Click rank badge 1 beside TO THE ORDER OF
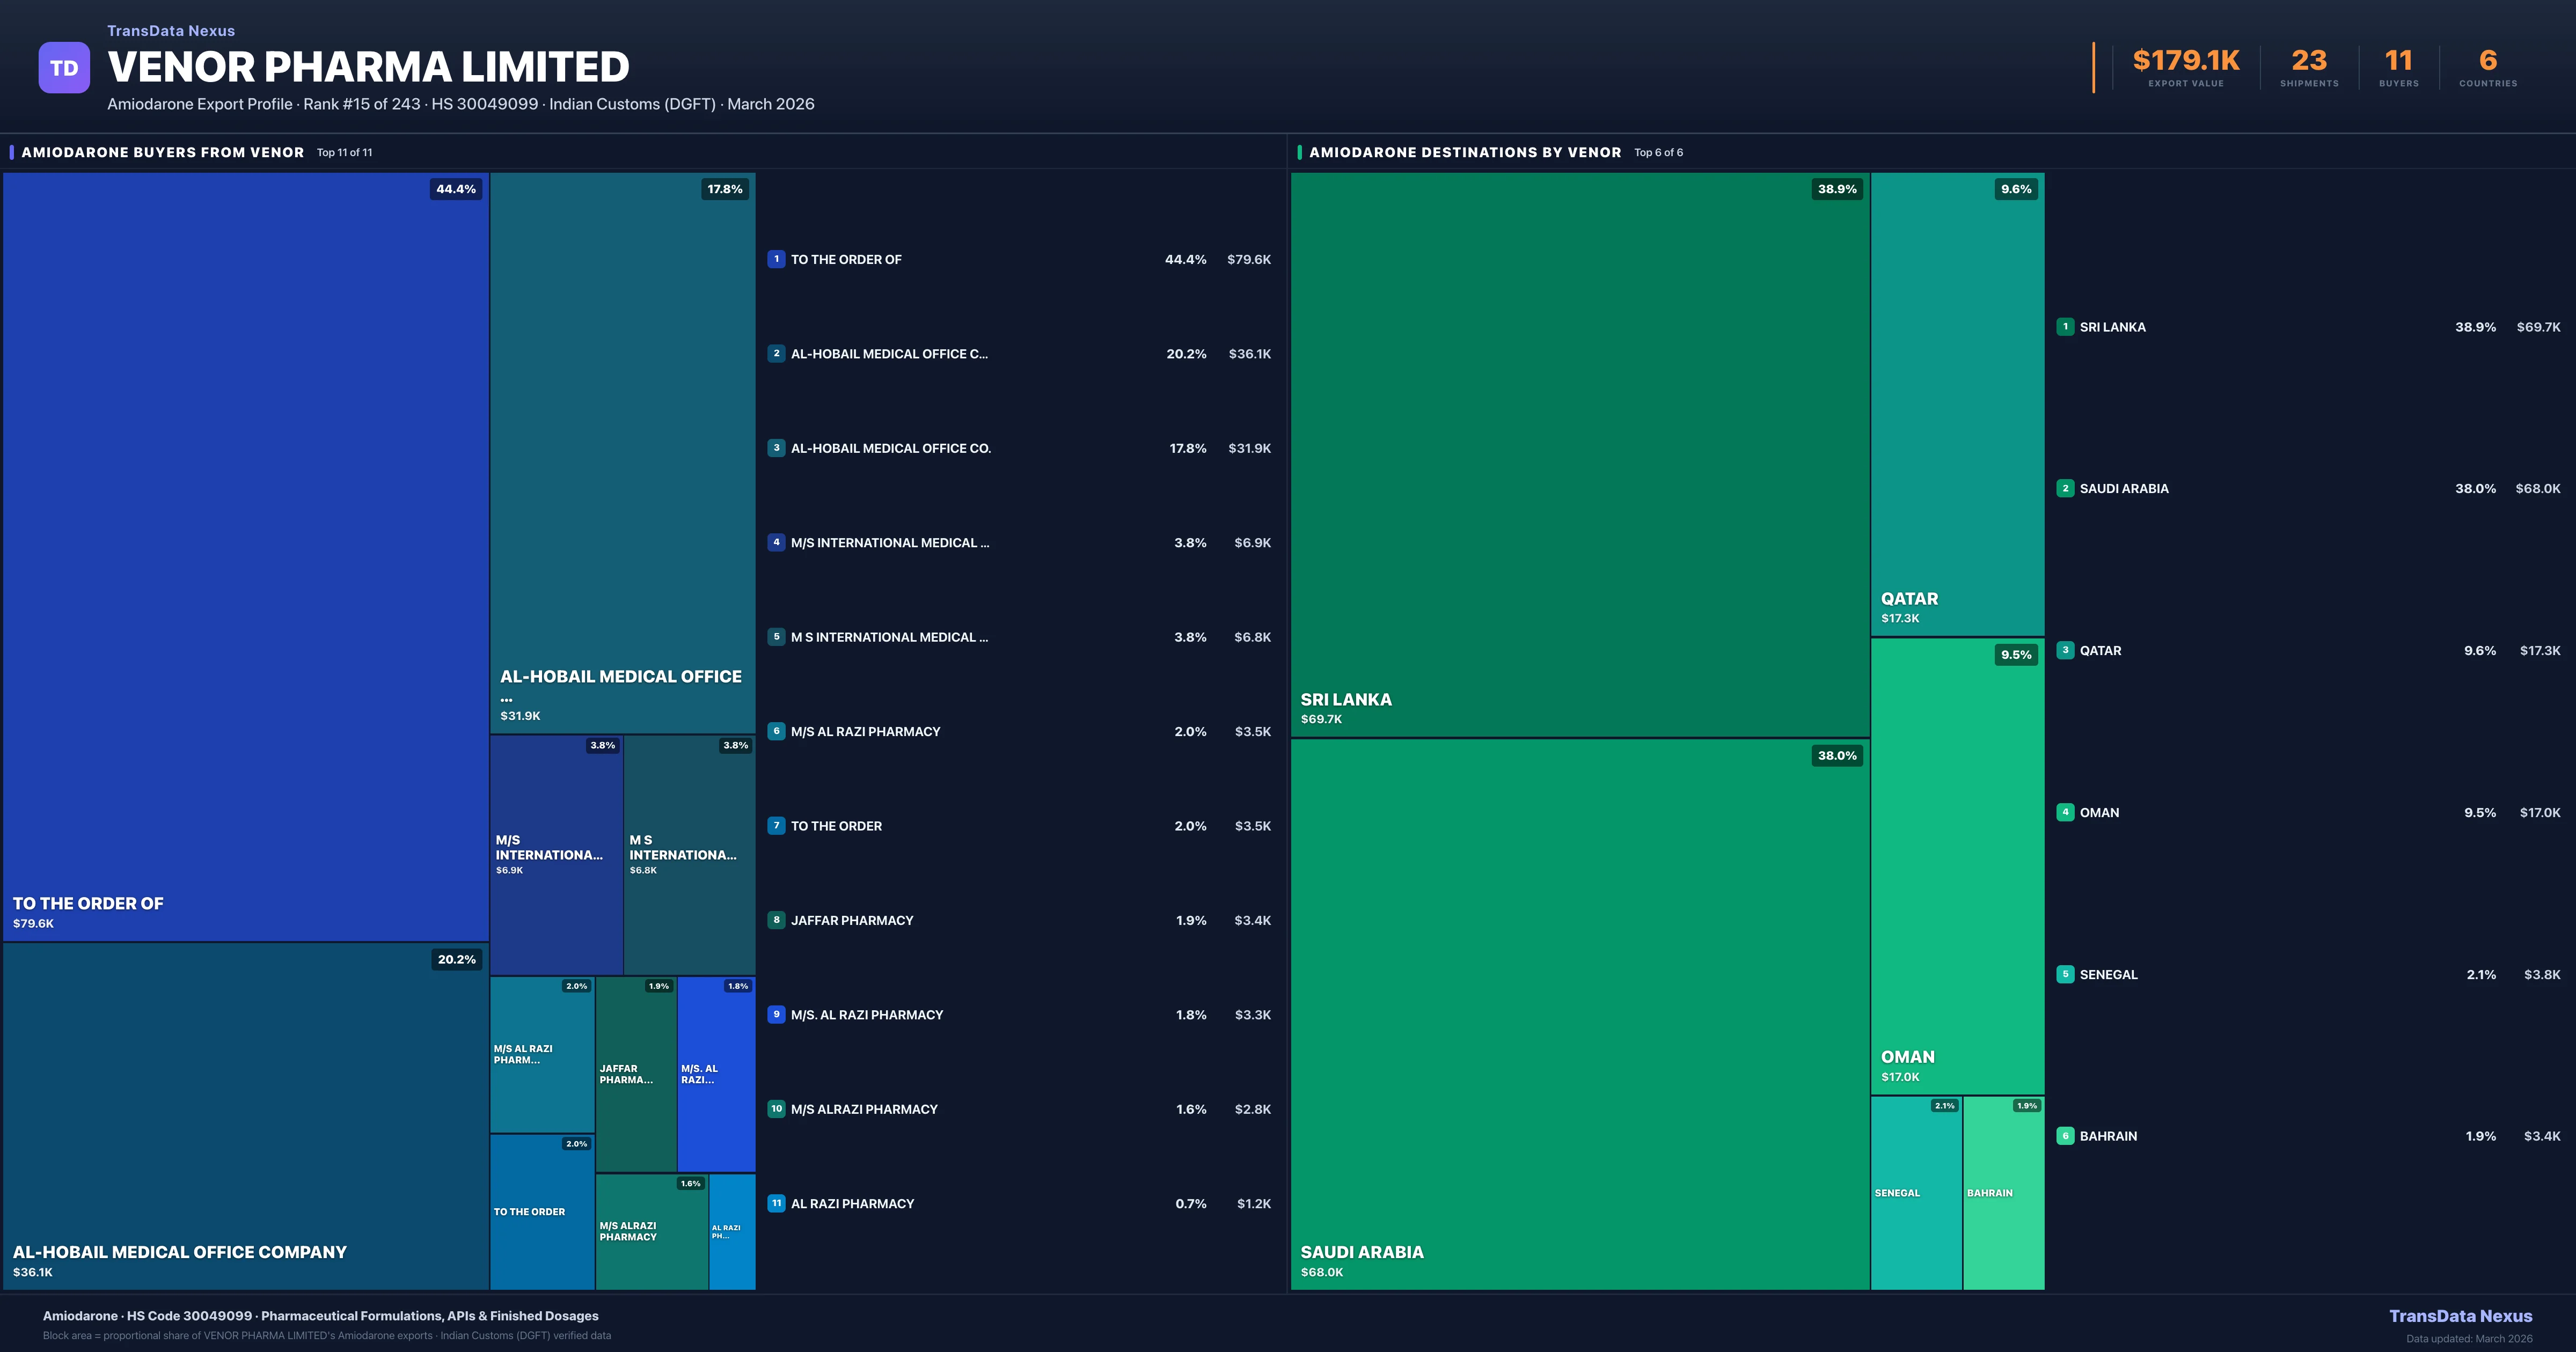 point(776,259)
